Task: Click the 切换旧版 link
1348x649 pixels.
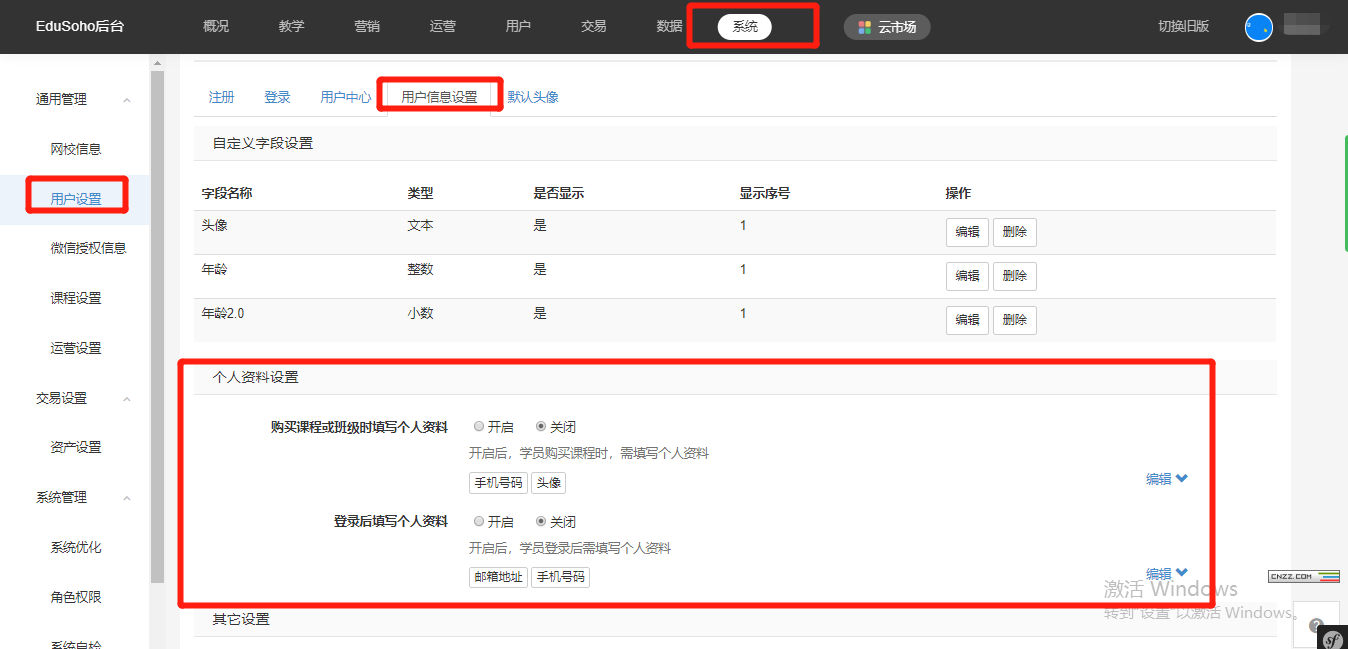Action: click(x=1183, y=27)
